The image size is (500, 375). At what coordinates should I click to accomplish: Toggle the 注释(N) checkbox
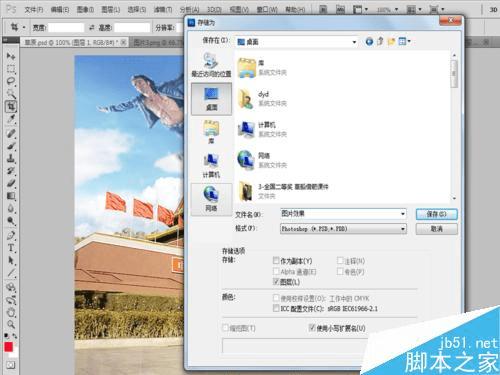pos(340,260)
